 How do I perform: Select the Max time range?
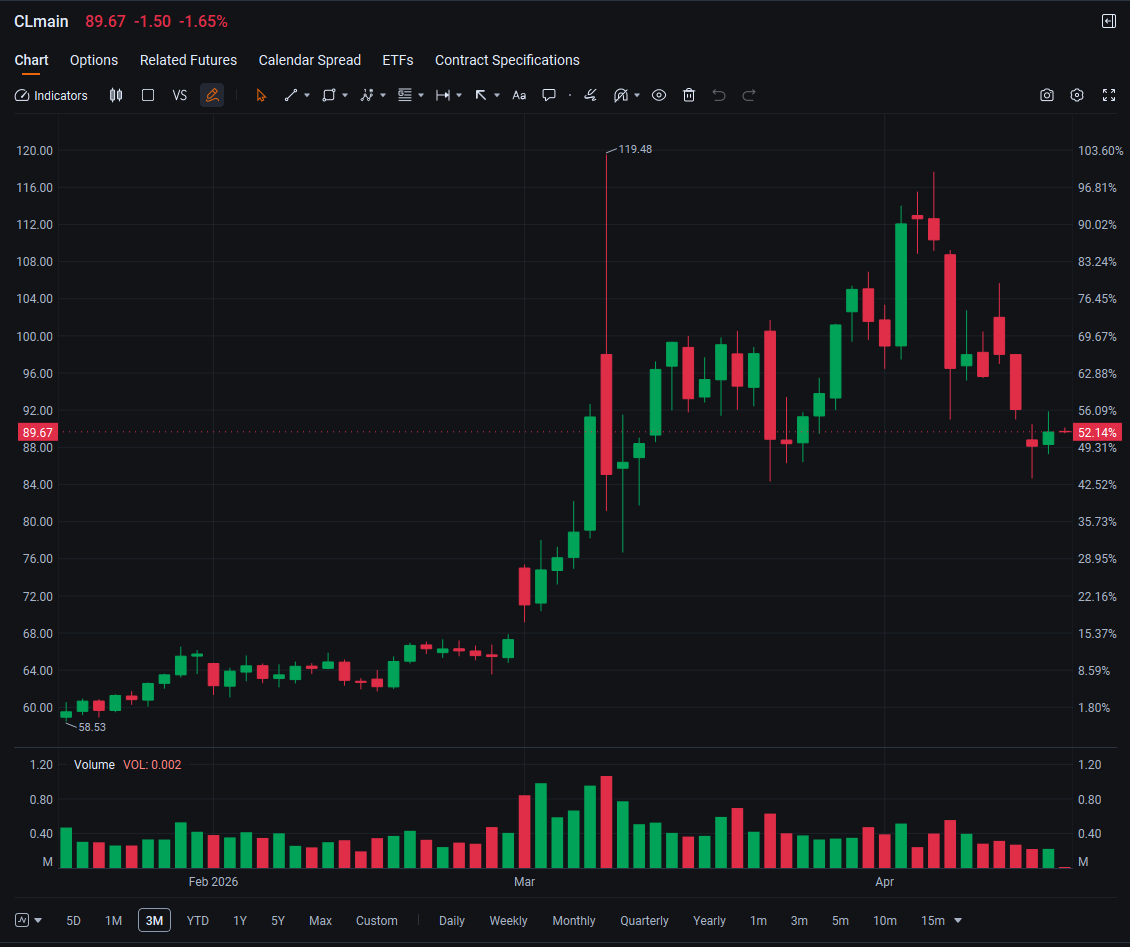321,920
